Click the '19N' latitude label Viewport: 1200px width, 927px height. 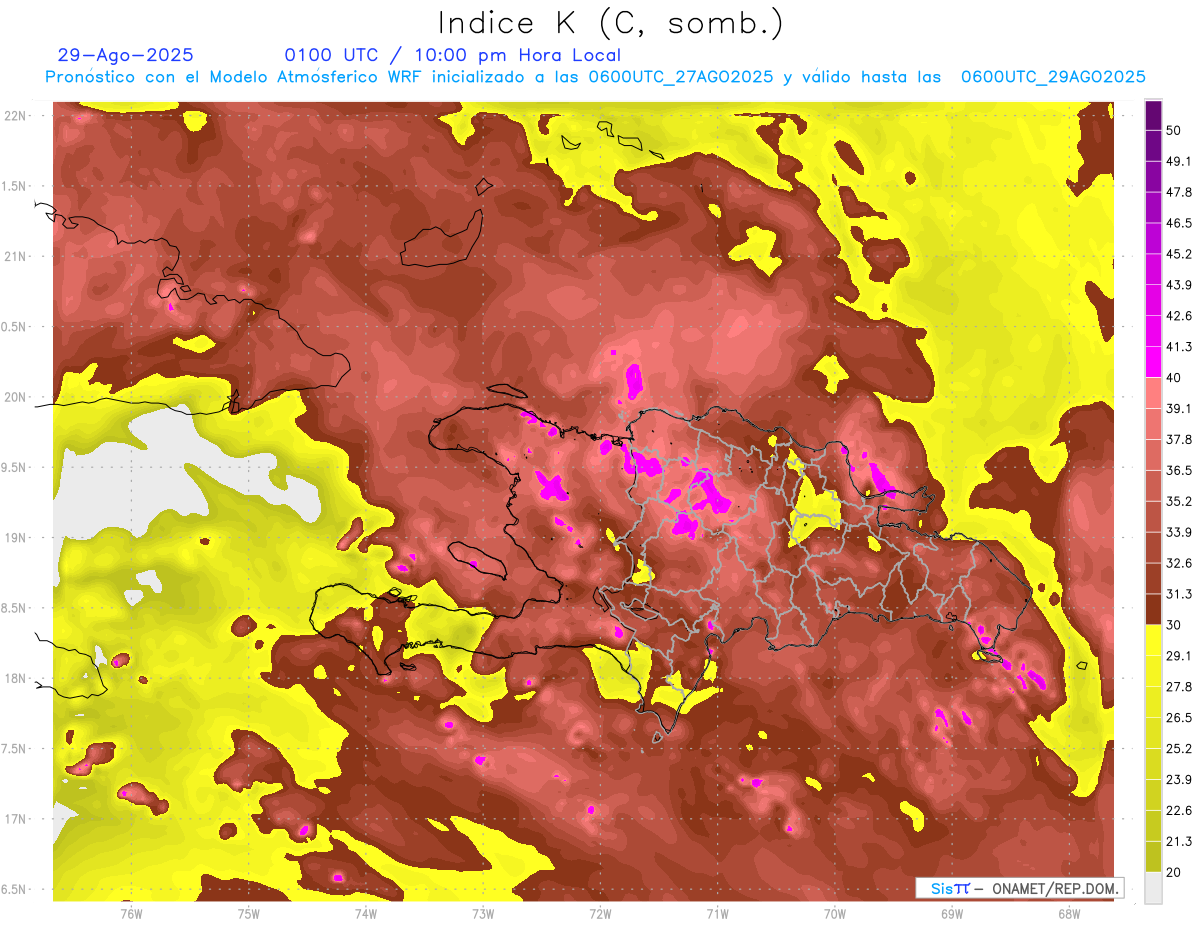(16, 538)
